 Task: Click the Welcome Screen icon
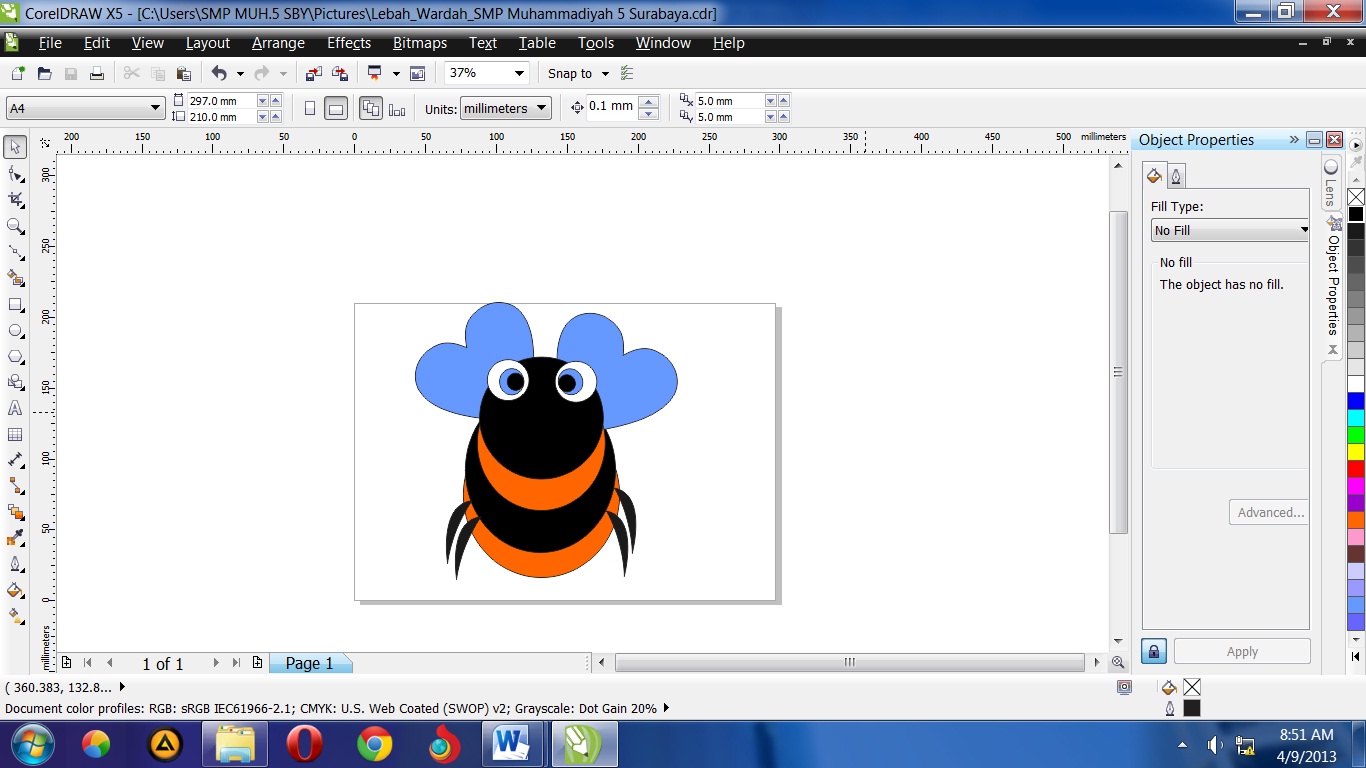(417, 73)
